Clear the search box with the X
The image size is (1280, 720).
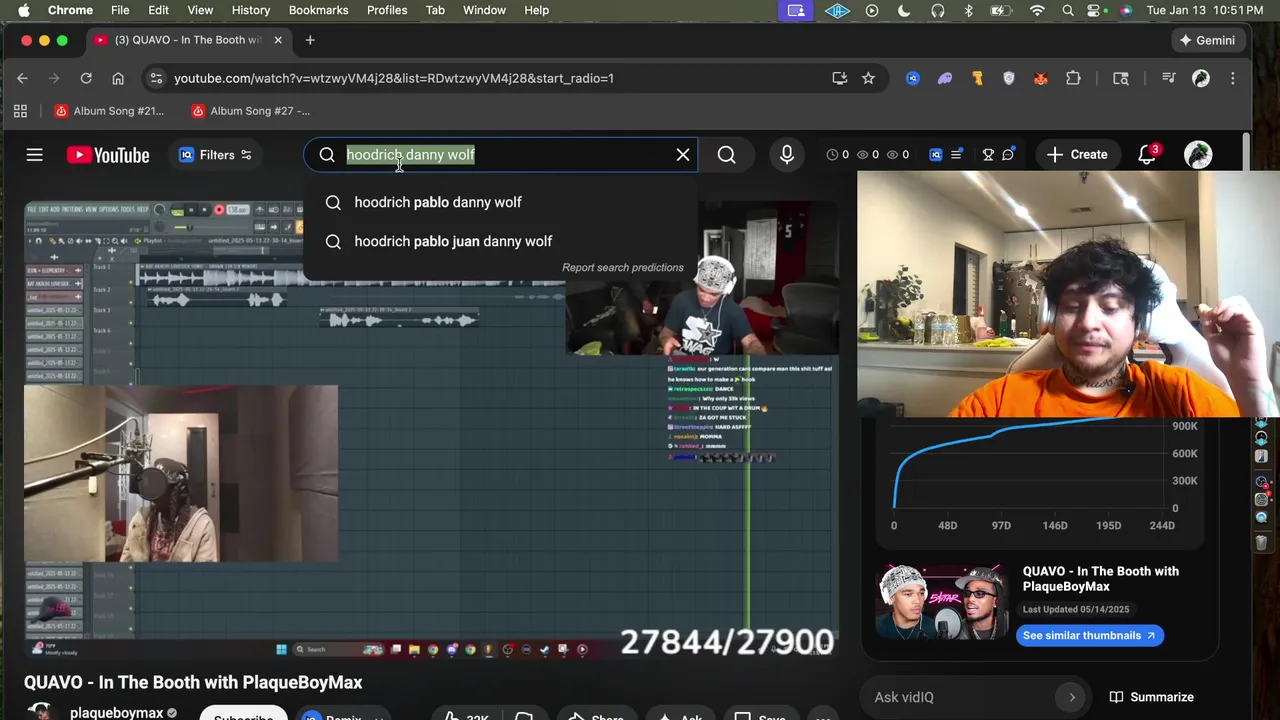tap(683, 155)
